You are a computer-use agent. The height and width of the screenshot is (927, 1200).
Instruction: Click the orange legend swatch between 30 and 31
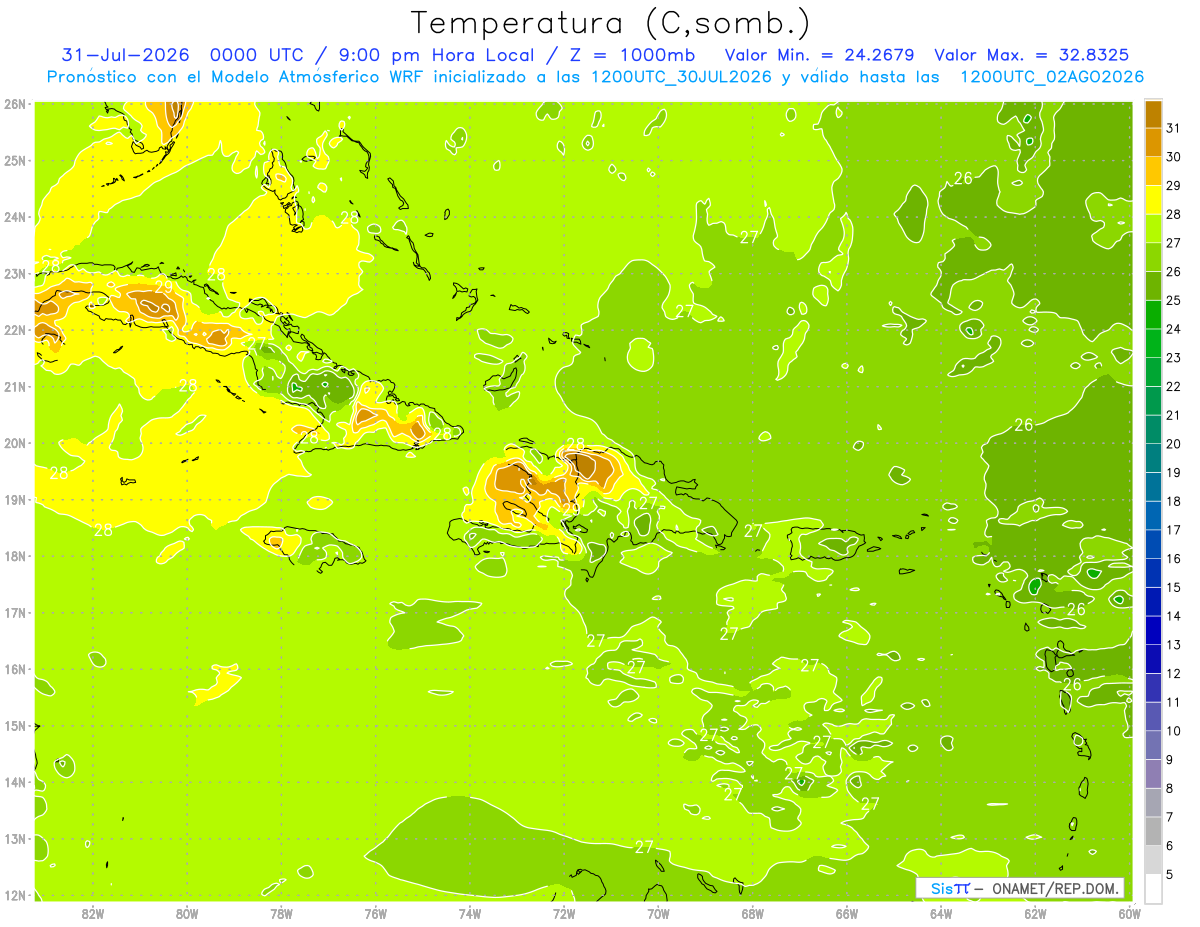click(1153, 142)
